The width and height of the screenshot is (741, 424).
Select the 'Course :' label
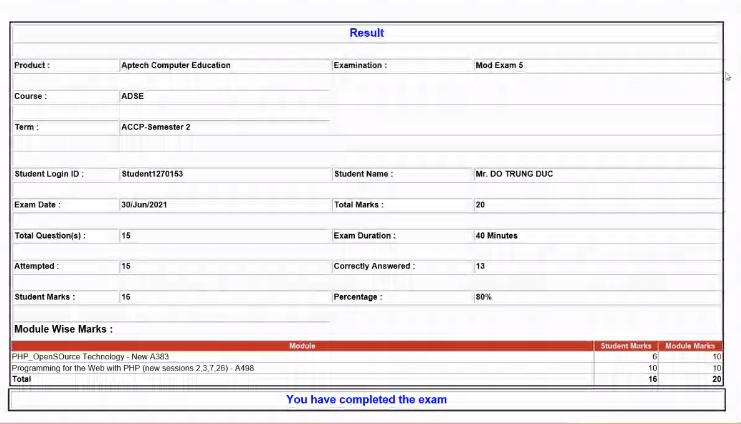pos(30,96)
